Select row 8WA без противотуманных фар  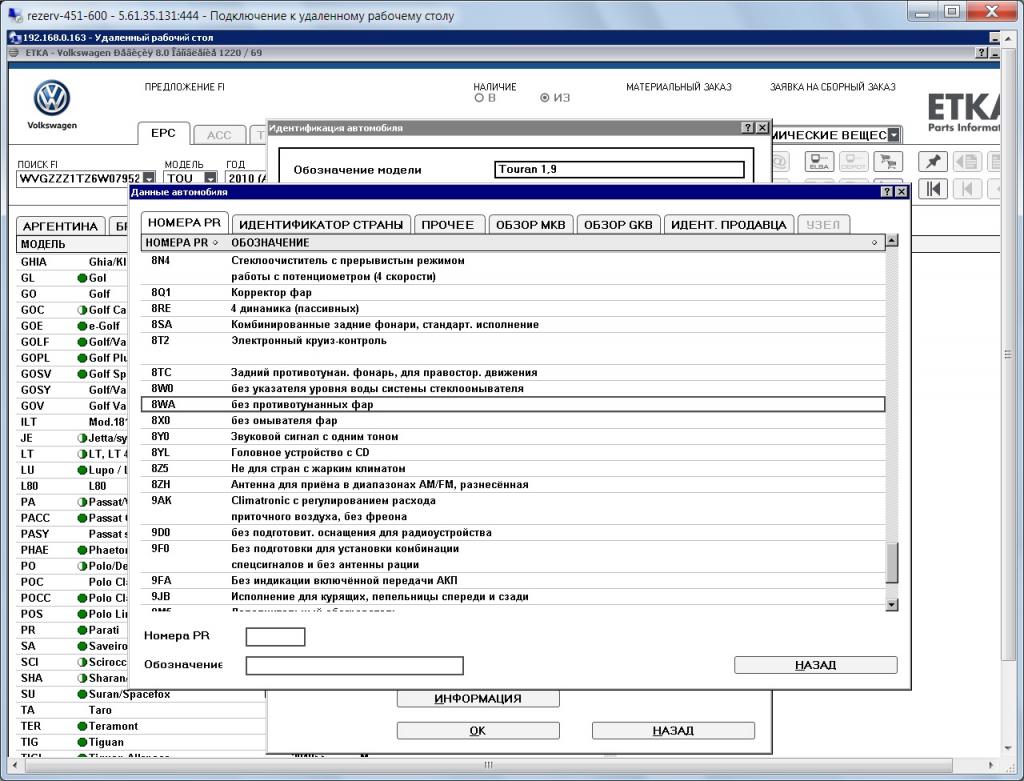[x=513, y=405]
